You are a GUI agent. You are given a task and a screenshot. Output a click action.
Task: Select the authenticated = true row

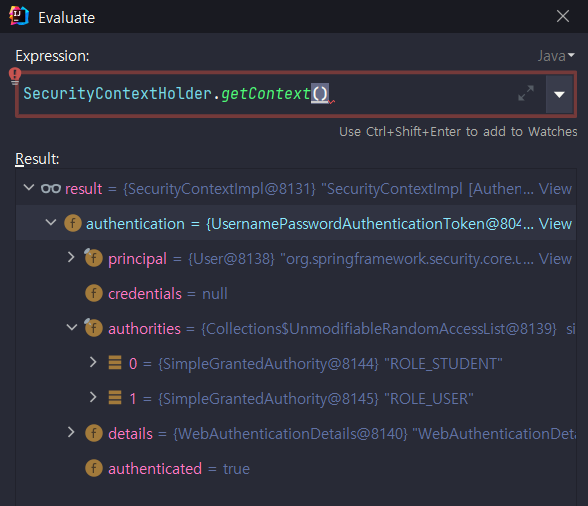[x=296, y=468]
